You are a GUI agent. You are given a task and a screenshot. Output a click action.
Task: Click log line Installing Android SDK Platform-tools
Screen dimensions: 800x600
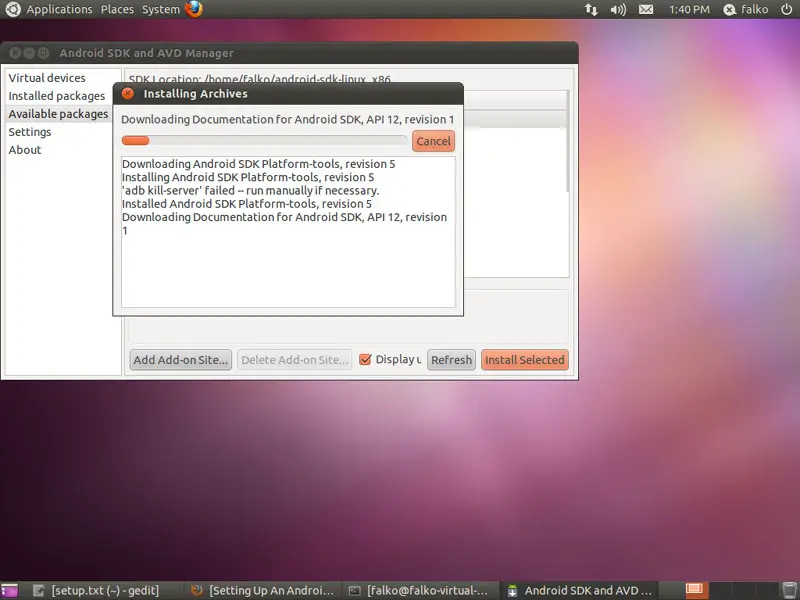pyautogui.click(x=248, y=177)
